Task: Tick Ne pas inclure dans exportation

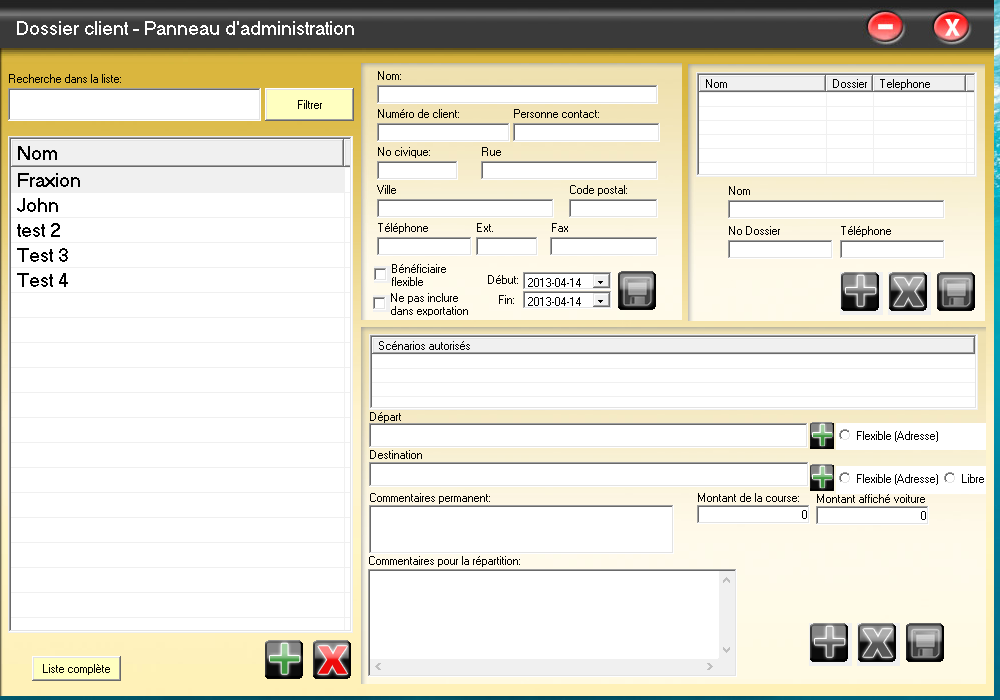Action: click(x=379, y=303)
